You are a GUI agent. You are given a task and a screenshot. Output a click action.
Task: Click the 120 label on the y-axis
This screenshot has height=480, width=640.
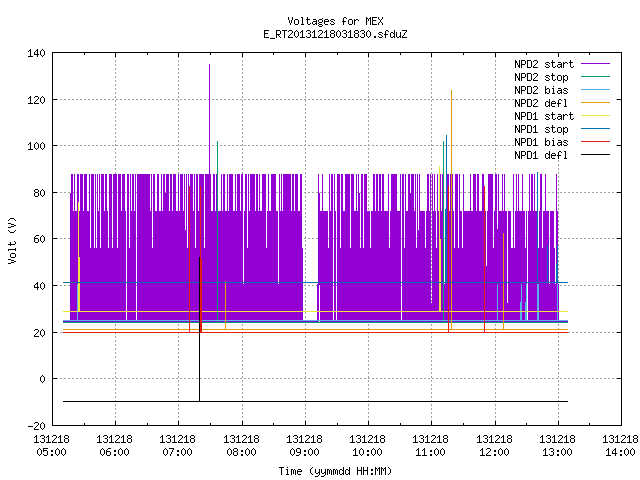coord(36,100)
